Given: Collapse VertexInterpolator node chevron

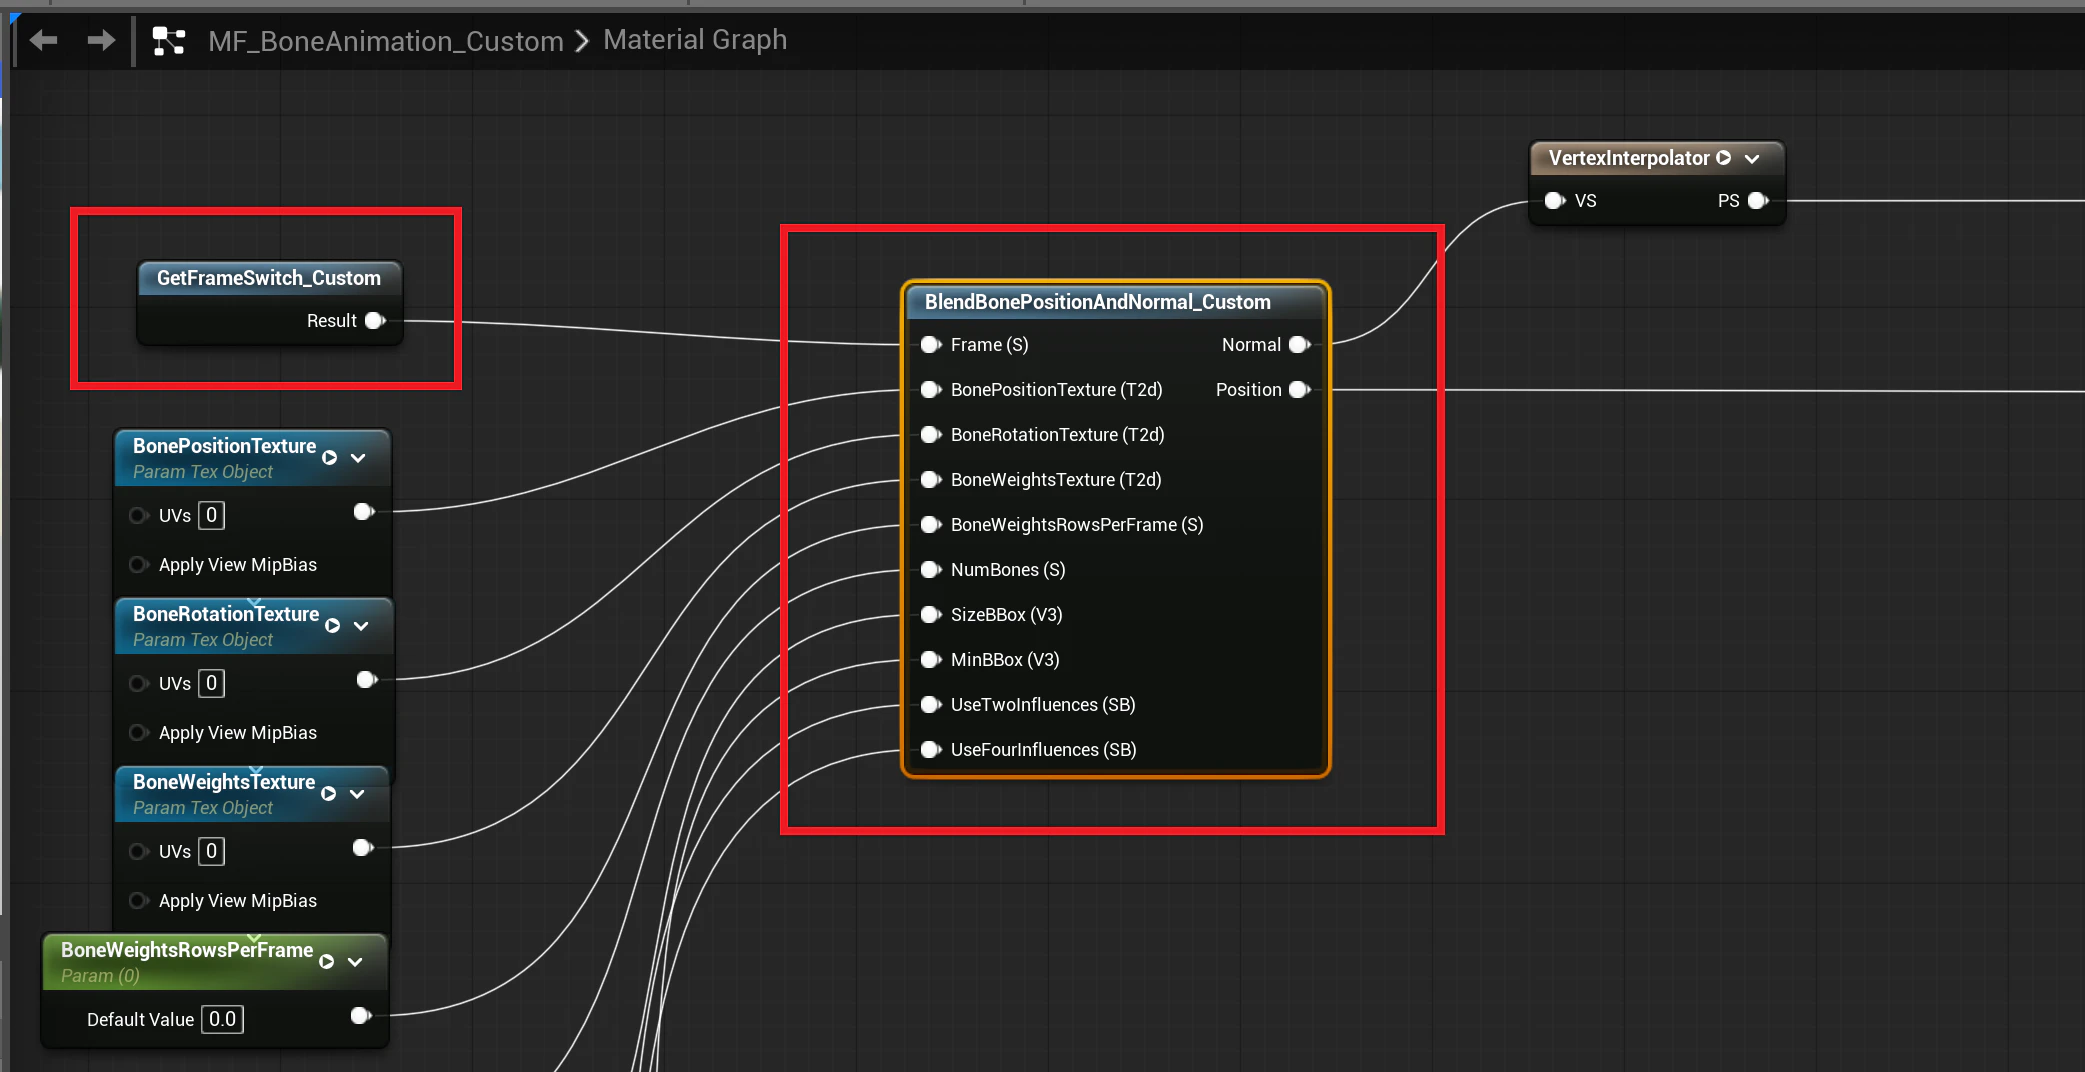Looking at the screenshot, I should pyautogui.click(x=1752, y=158).
